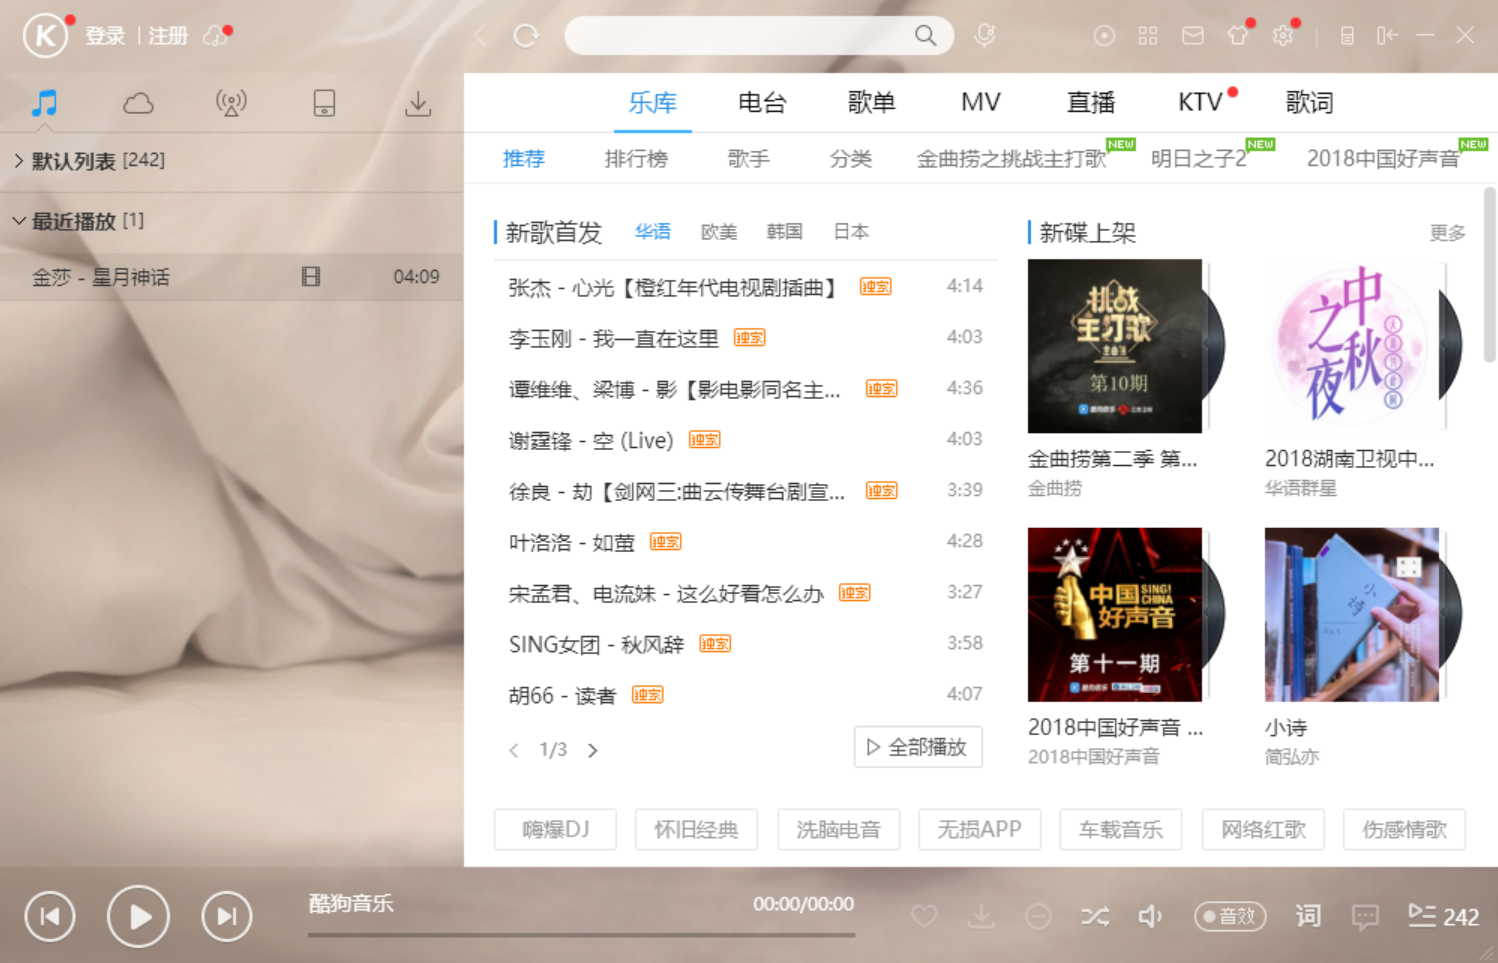
Task: Focus the search input field
Action: click(x=740, y=36)
